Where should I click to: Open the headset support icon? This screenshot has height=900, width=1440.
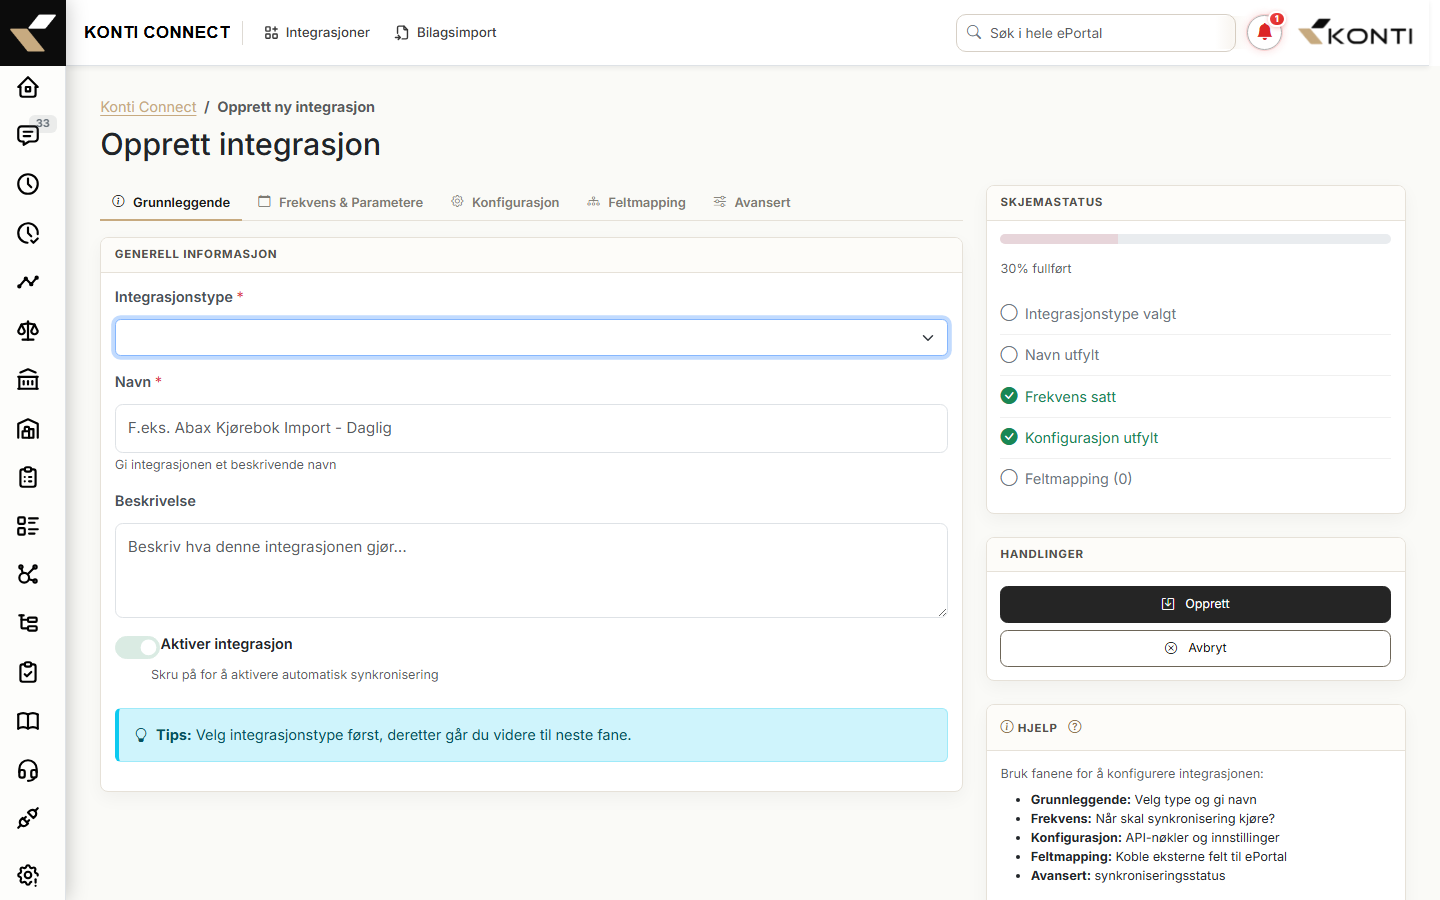(28, 770)
